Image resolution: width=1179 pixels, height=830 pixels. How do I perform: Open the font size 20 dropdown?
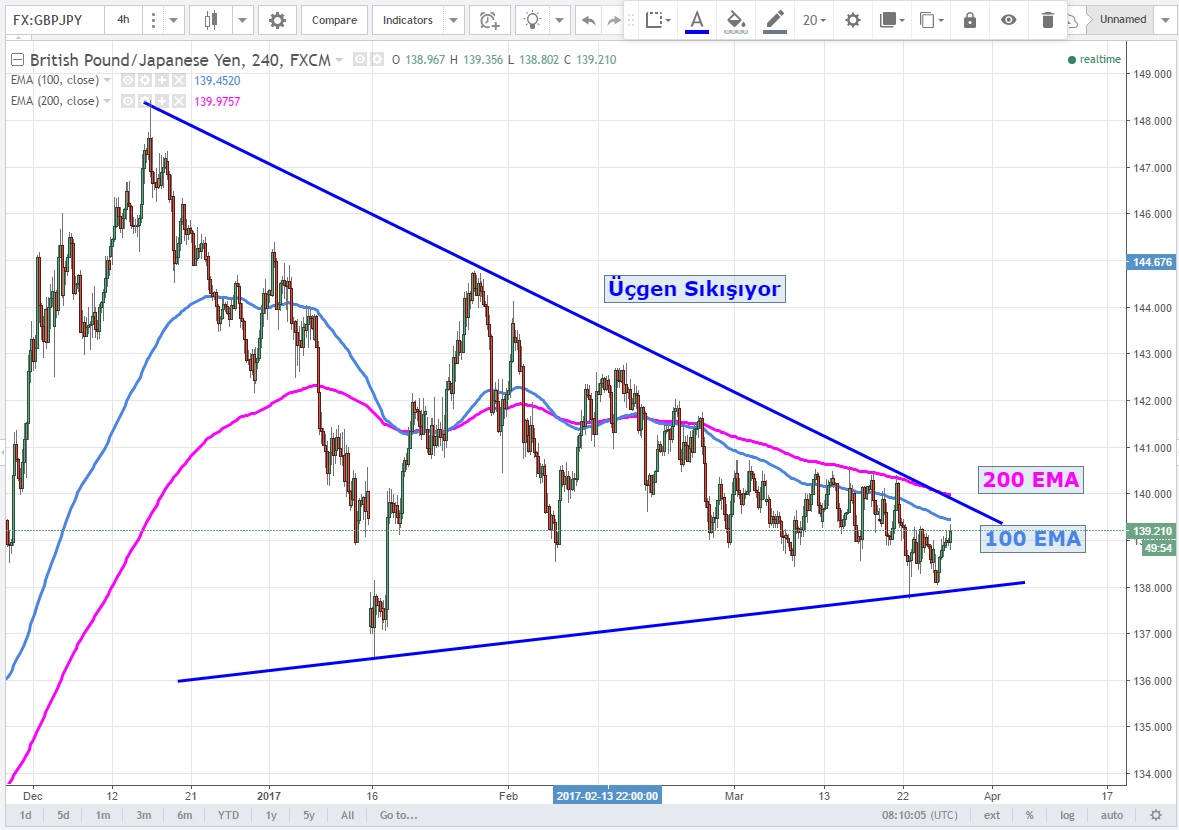(x=815, y=20)
